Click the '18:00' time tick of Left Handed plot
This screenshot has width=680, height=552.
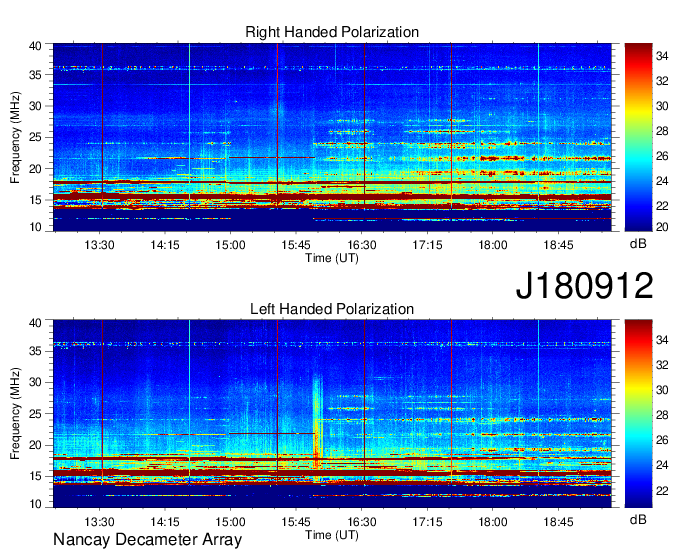493,522
